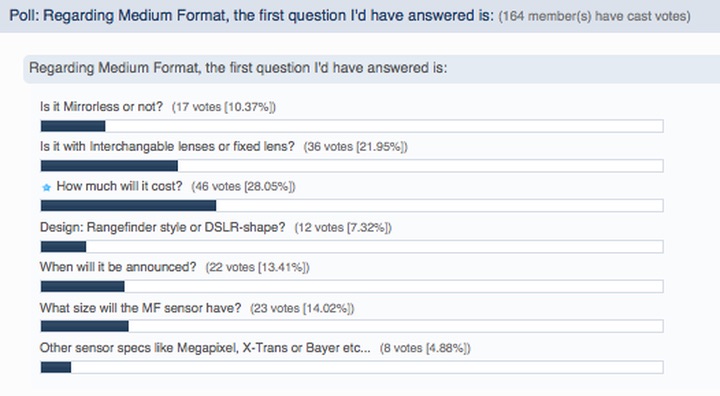Select the "Is it Mirrorless or not?" option
This screenshot has width=720, height=396.
(101, 107)
